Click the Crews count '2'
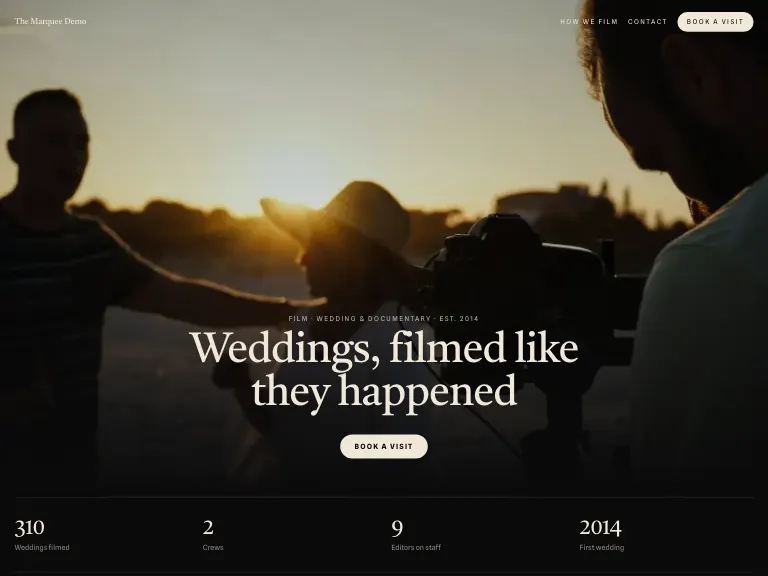Image resolution: width=768 pixels, height=576 pixels. pyautogui.click(x=208, y=528)
